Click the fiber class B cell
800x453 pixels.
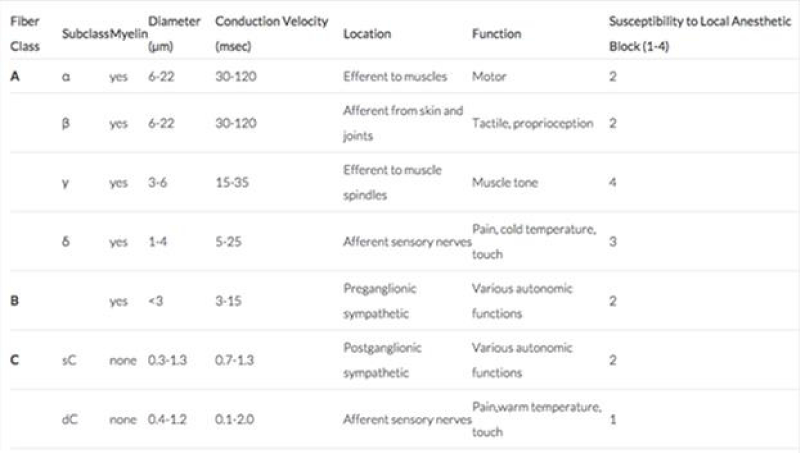click(14, 300)
